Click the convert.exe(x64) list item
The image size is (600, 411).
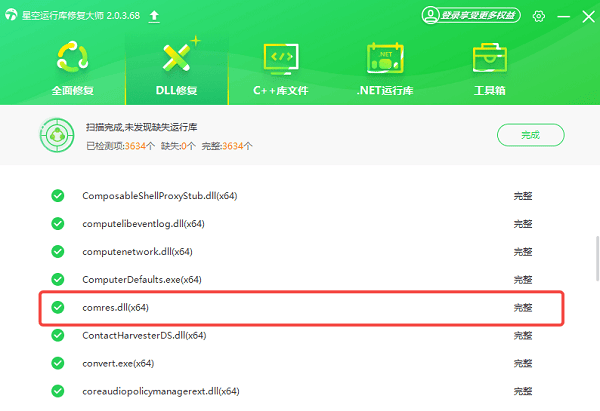[118, 362]
